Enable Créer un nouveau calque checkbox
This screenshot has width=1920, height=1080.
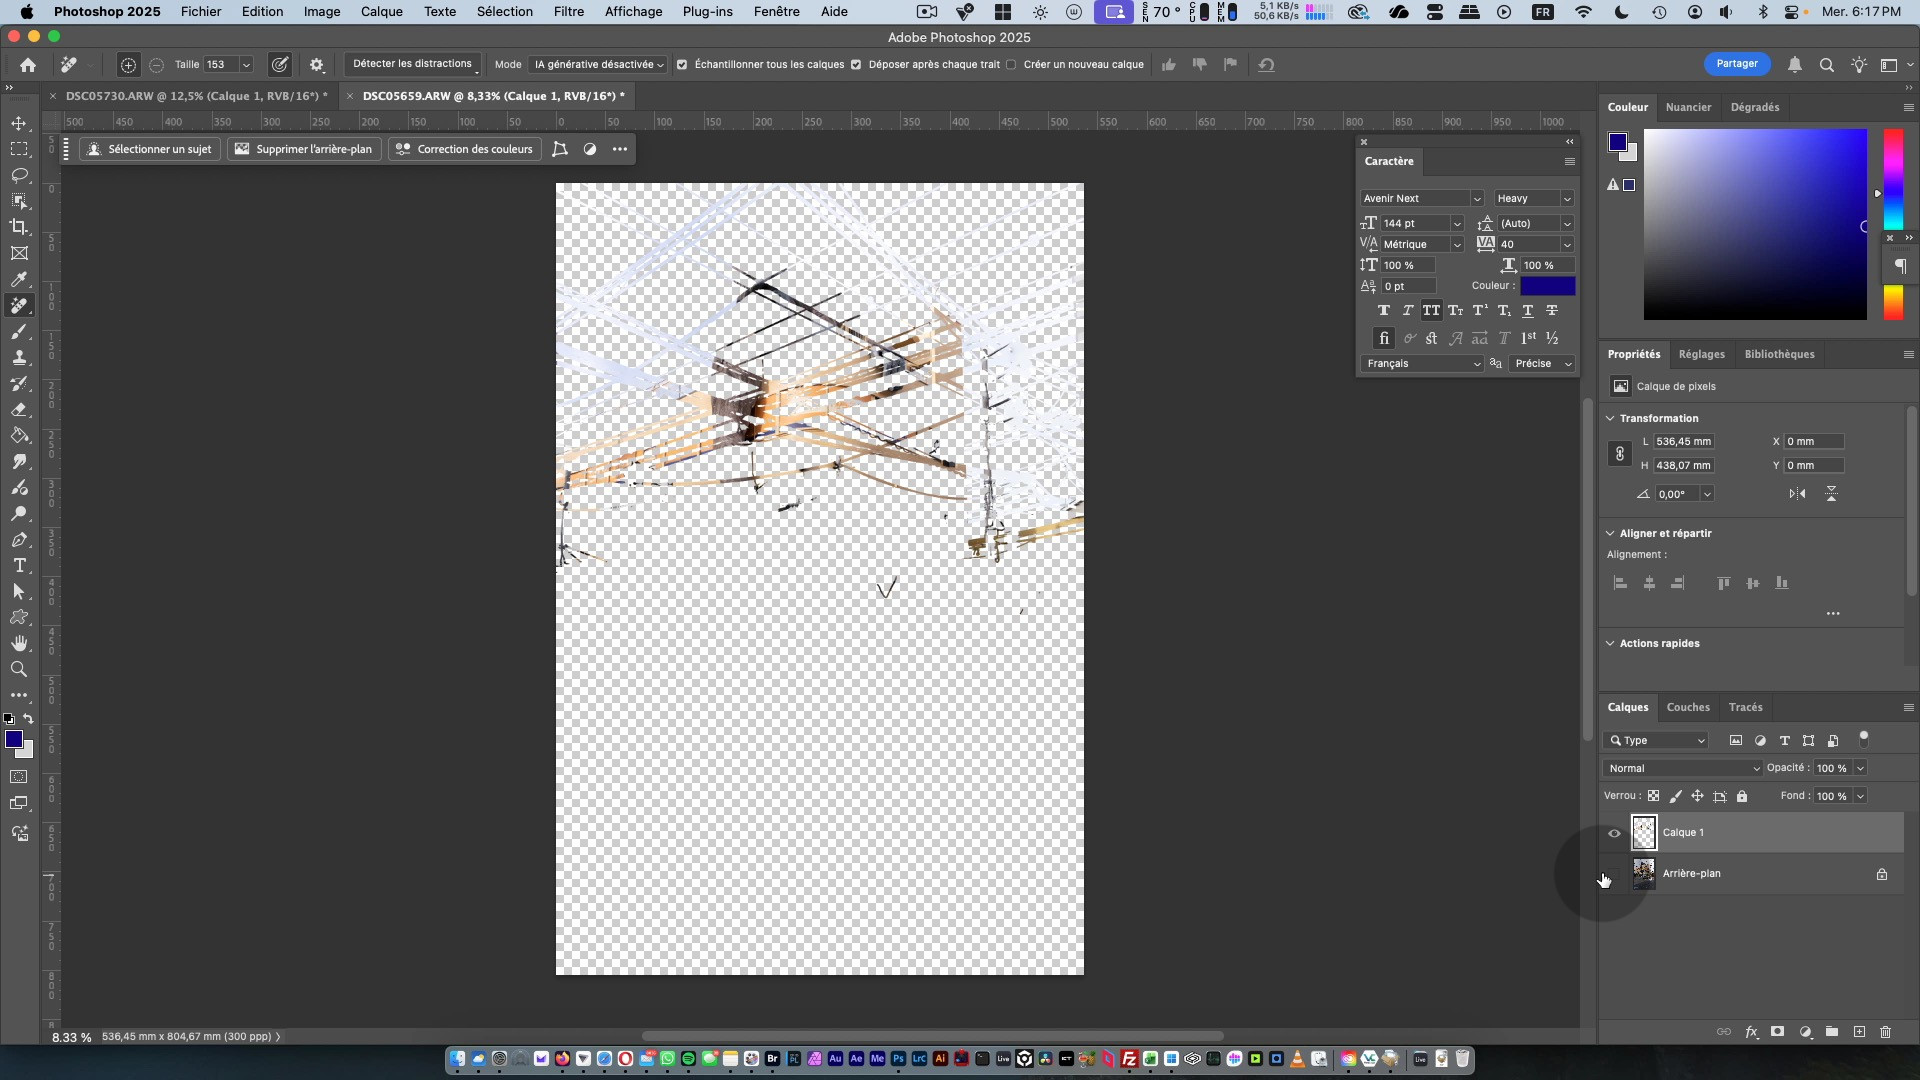click(x=1011, y=65)
